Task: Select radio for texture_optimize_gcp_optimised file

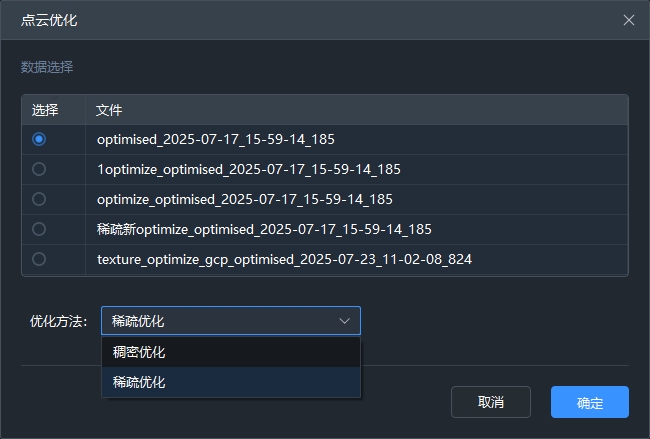Action: point(39,259)
